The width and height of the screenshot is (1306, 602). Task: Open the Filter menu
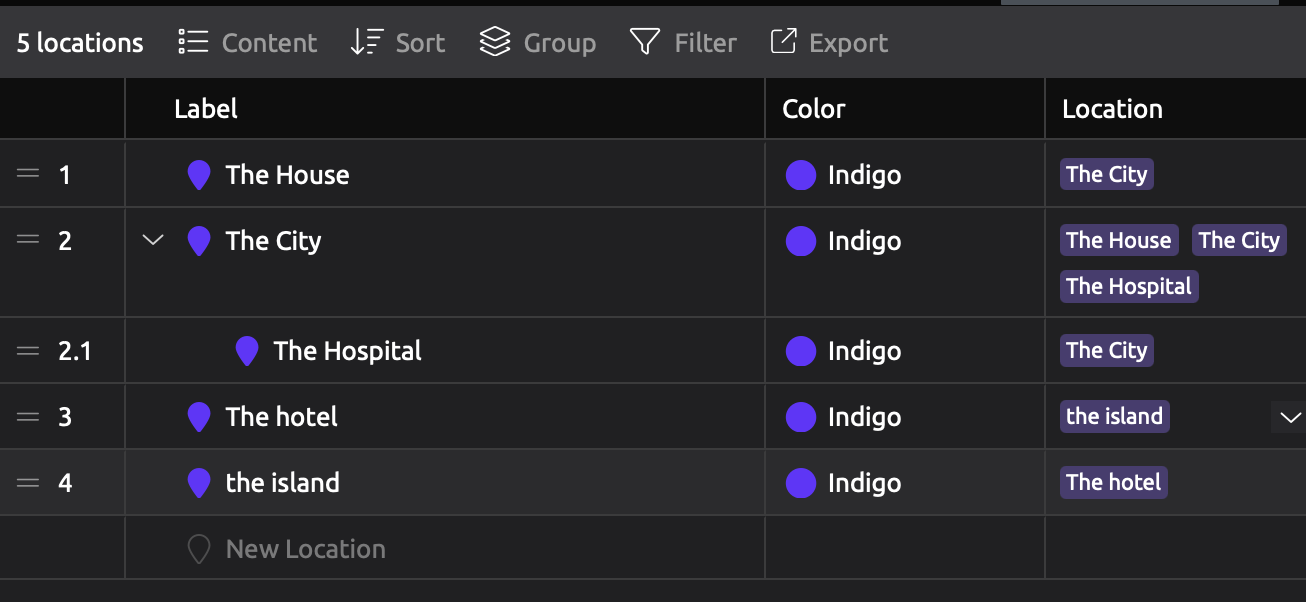click(x=683, y=43)
